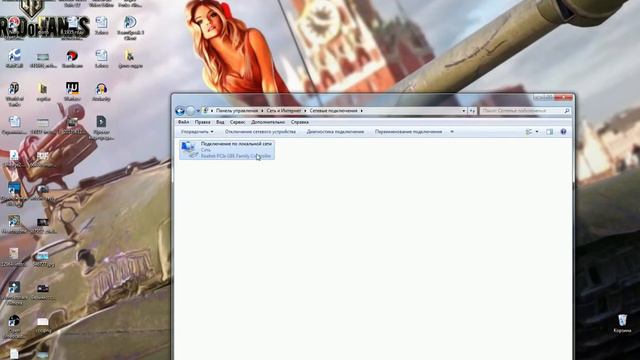Screen dimensions: 640x360
Task: Open the address bar history dropdown arrow
Action: point(464,111)
